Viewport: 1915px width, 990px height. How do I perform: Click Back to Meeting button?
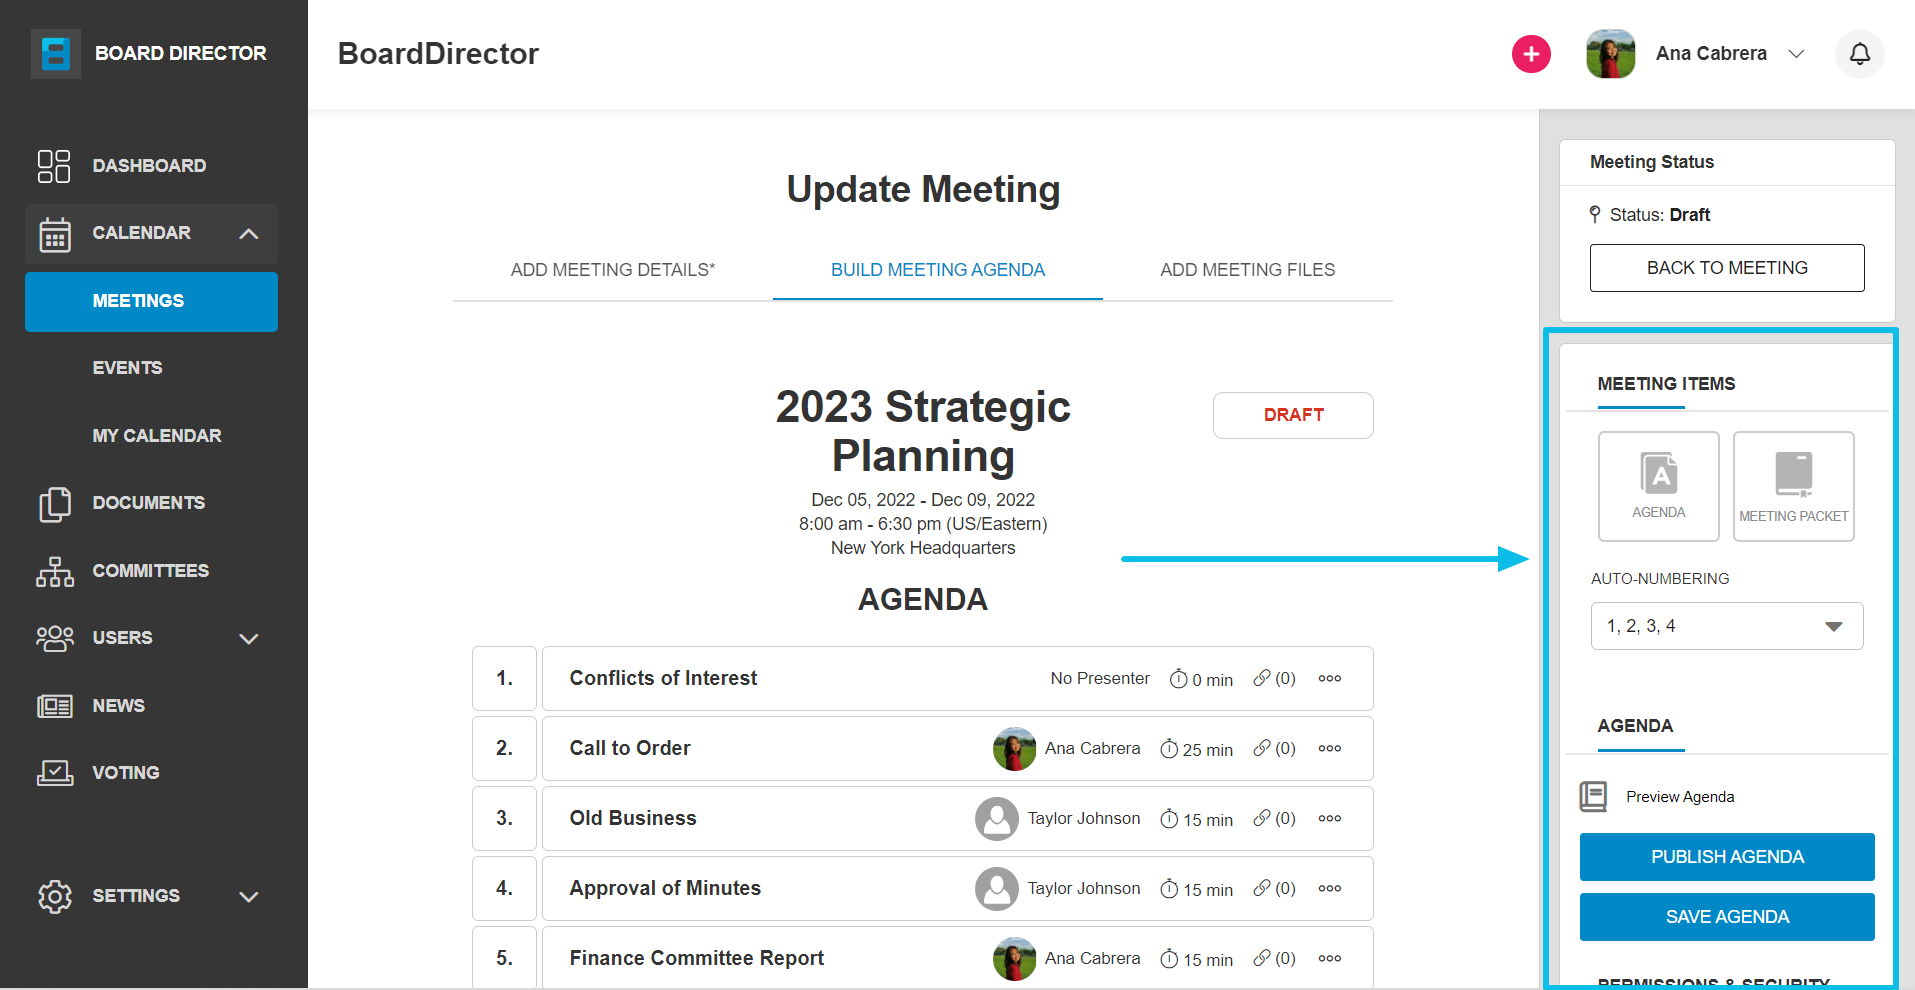pos(1727,268)
